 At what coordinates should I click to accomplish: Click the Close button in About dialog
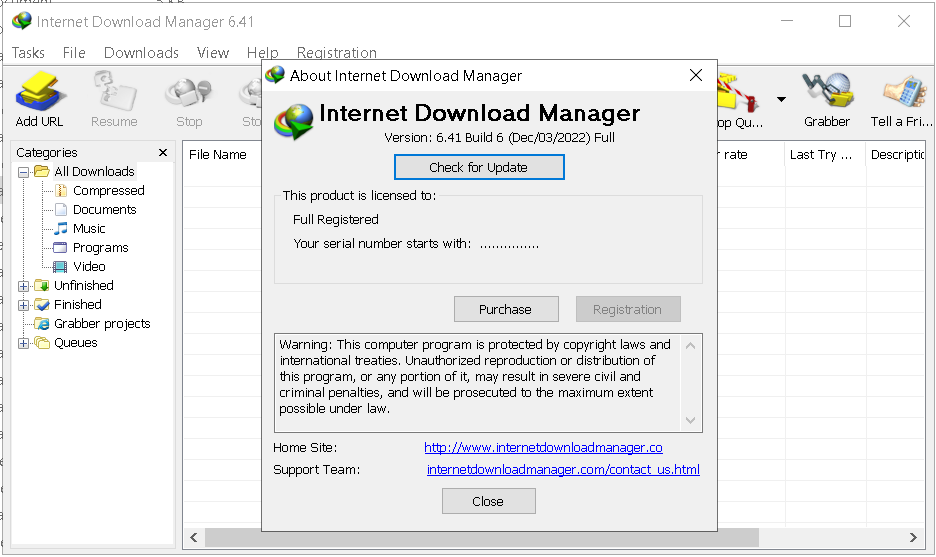click(488, 501)
